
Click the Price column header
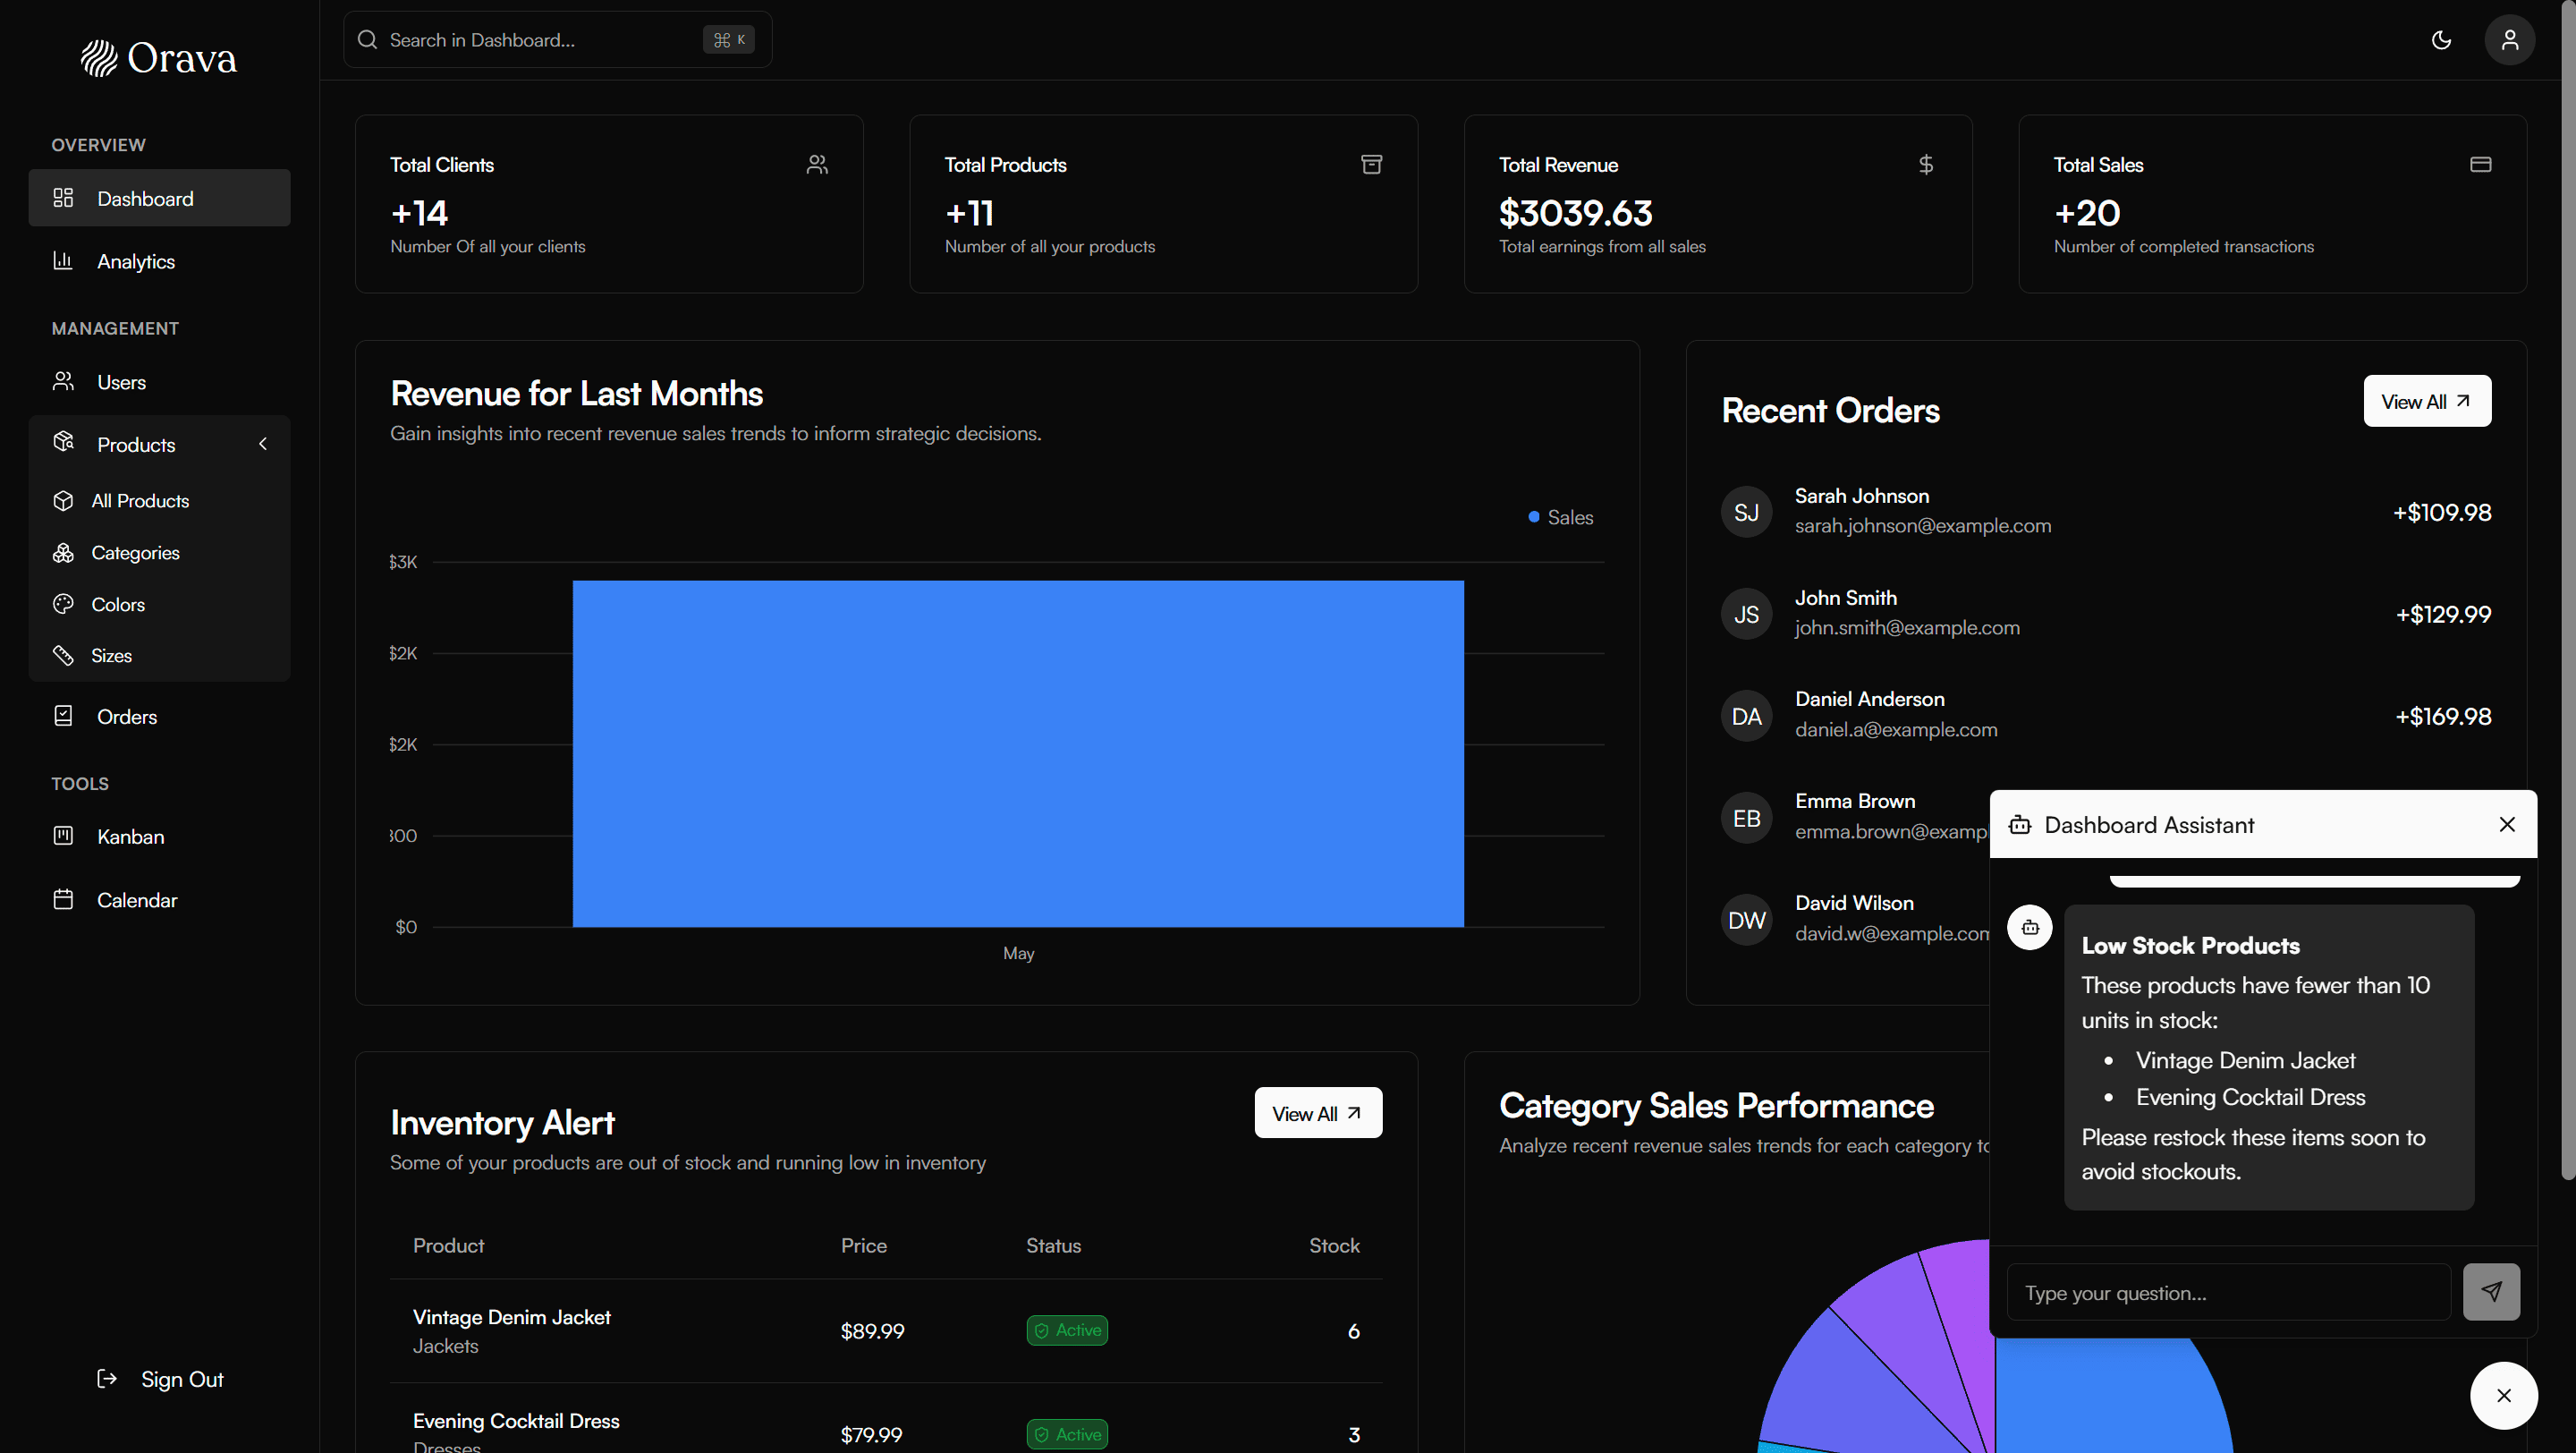pos(863,1245)
